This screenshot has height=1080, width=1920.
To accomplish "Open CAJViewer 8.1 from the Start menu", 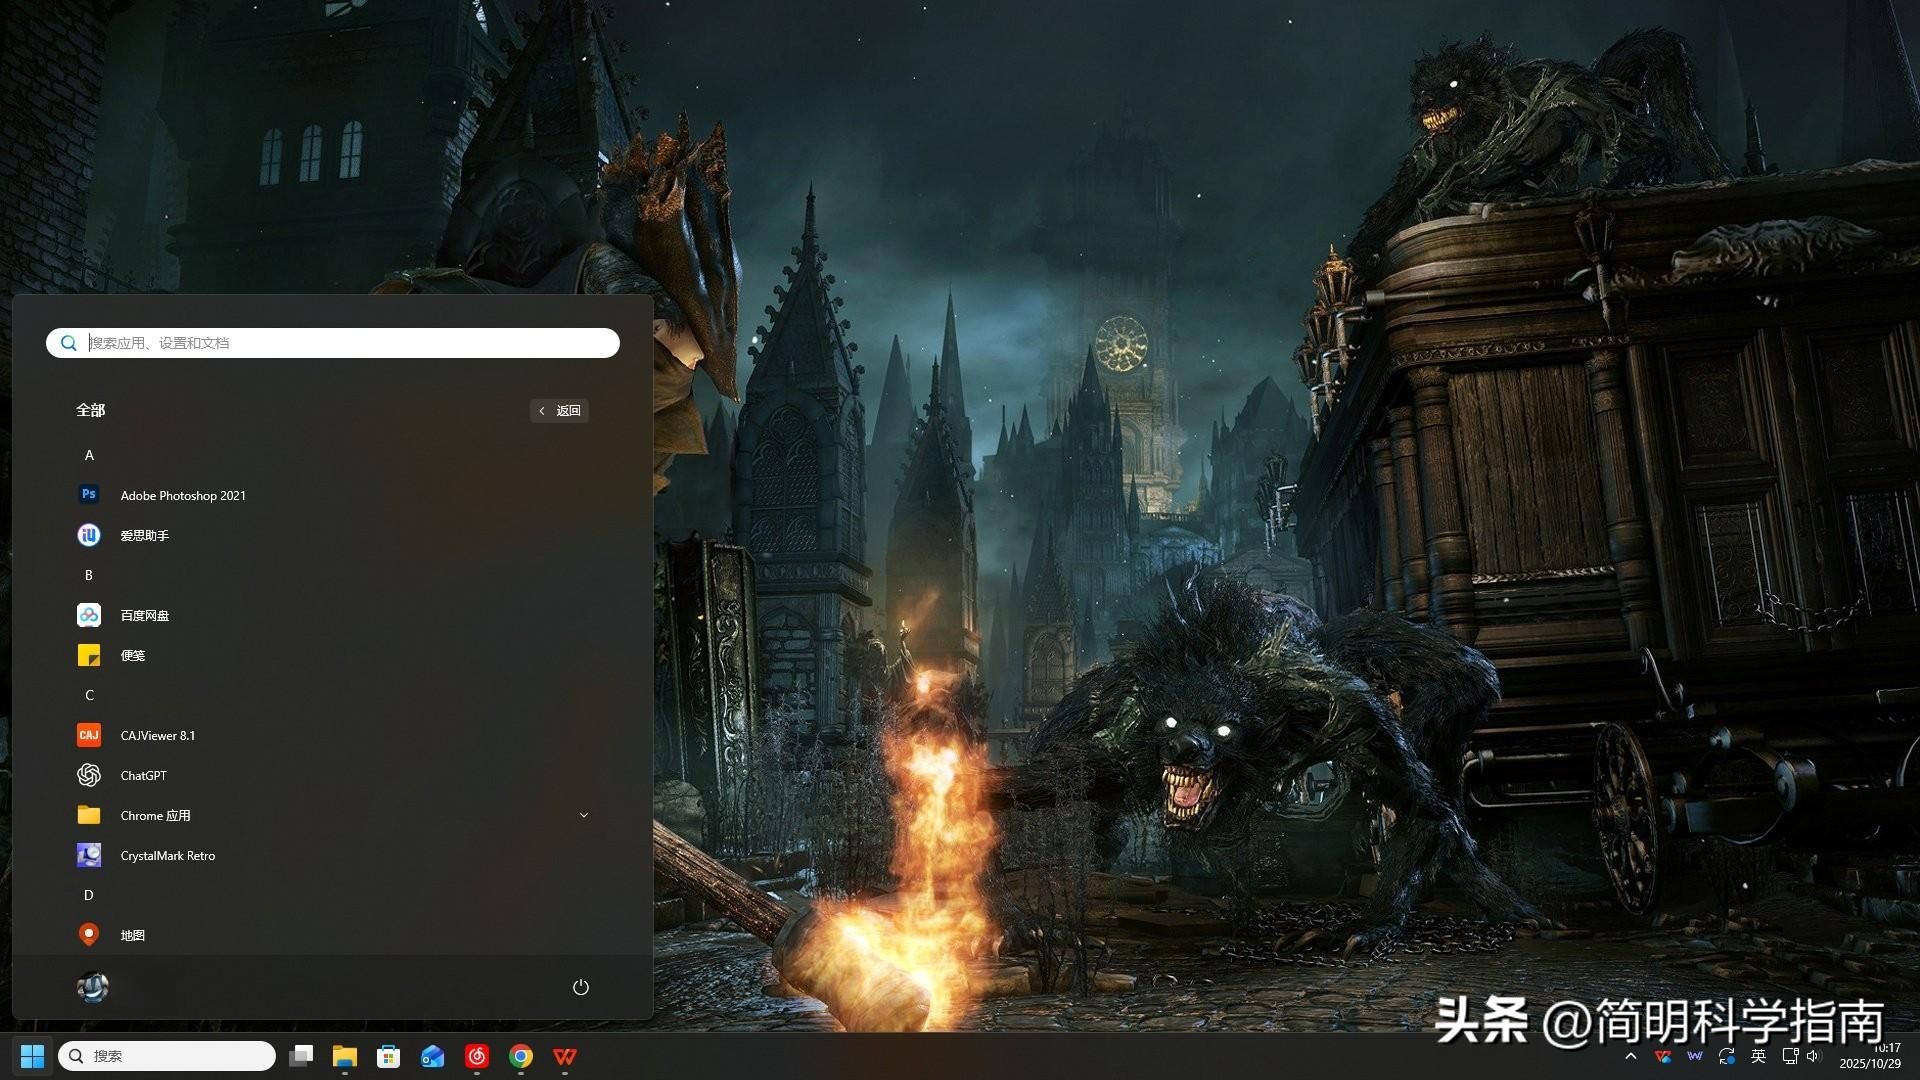I will (156, 735).
